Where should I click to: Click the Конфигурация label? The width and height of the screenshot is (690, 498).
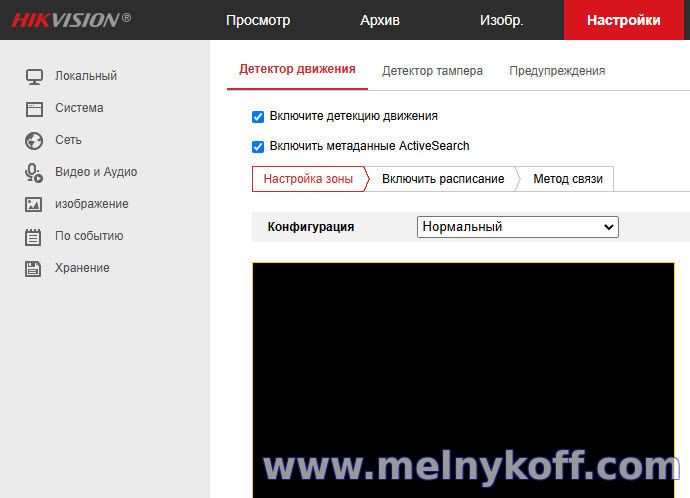[x=311, y=227]
